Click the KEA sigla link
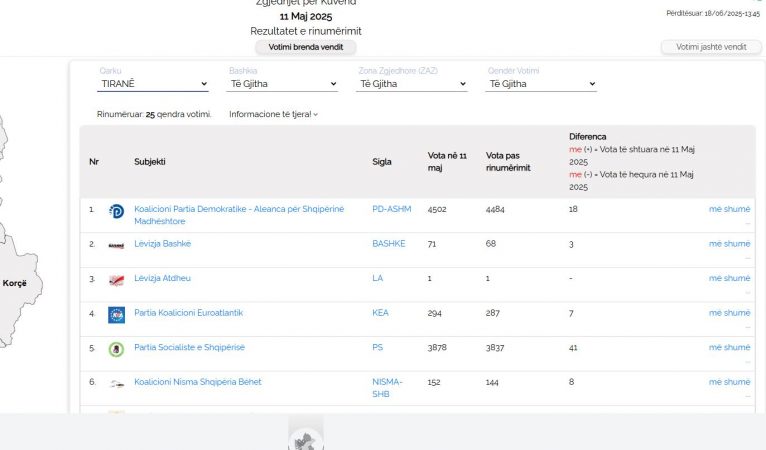This screenshot has height=450, width=766. (x=381, y=313)
